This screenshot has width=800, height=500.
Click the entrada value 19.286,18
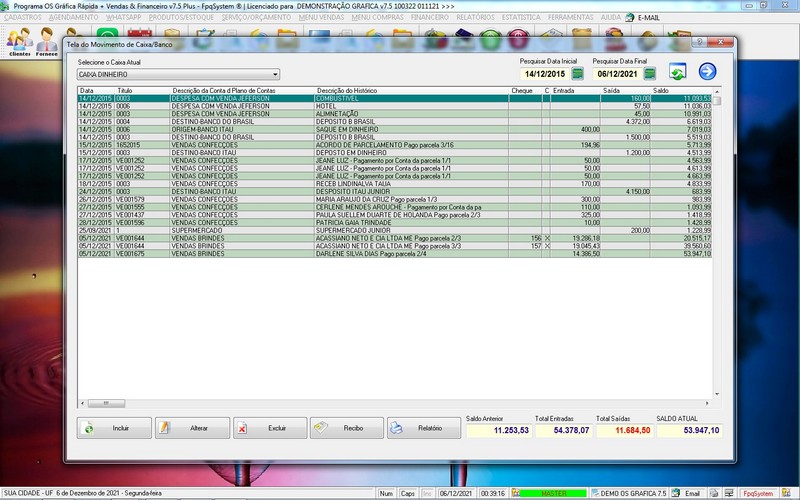[x=576, y=238]
